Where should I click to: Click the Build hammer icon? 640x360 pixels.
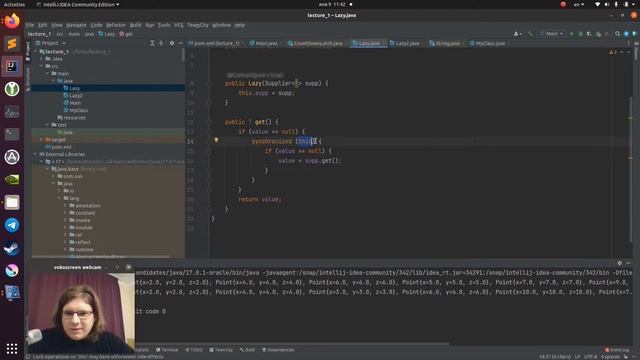(530, 34)
